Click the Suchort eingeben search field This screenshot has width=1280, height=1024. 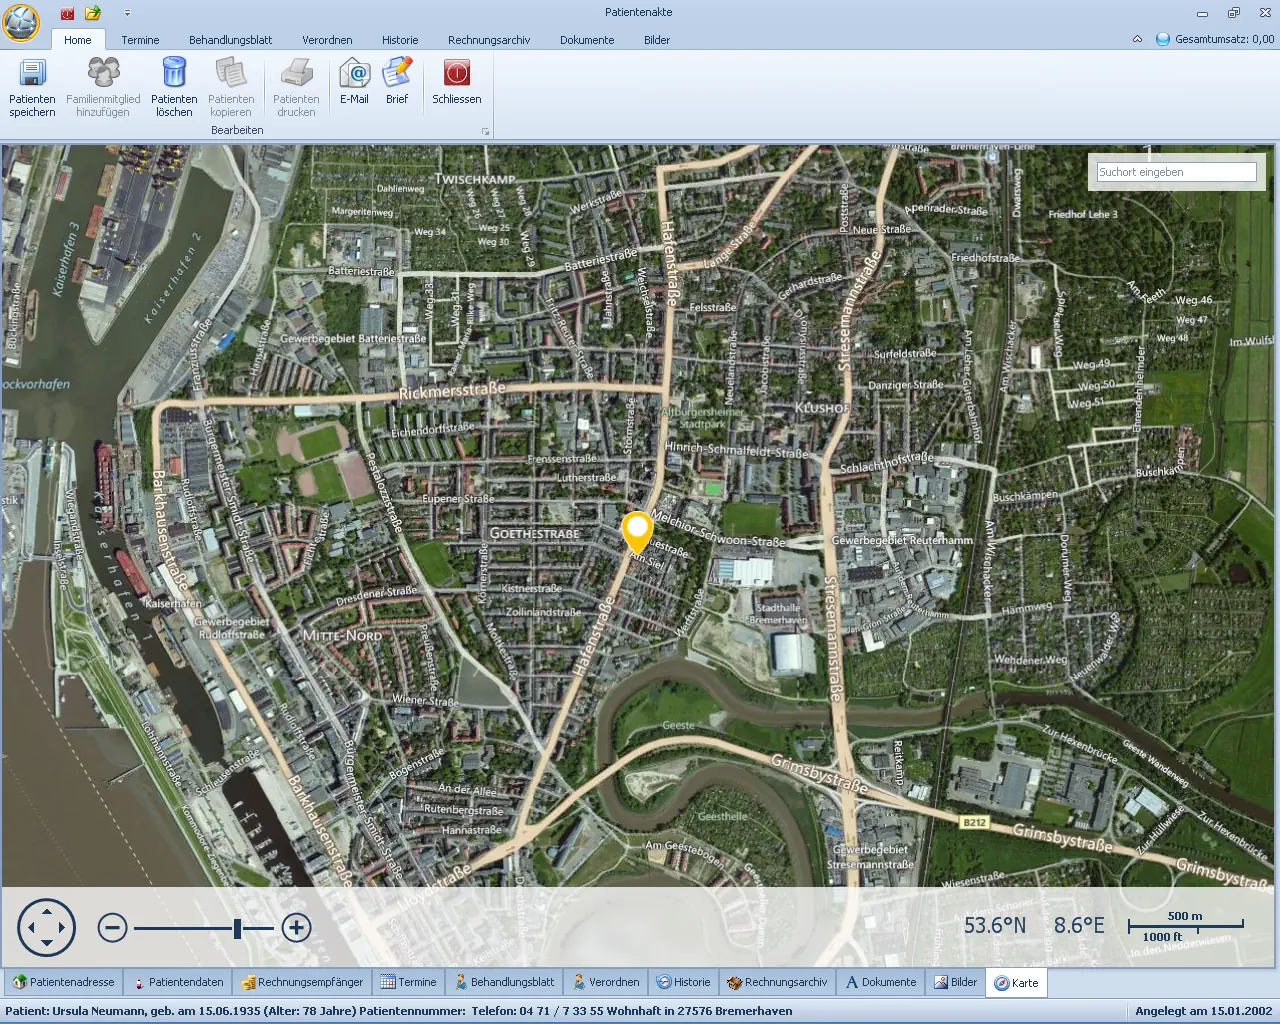click(x=1176, y=172)
